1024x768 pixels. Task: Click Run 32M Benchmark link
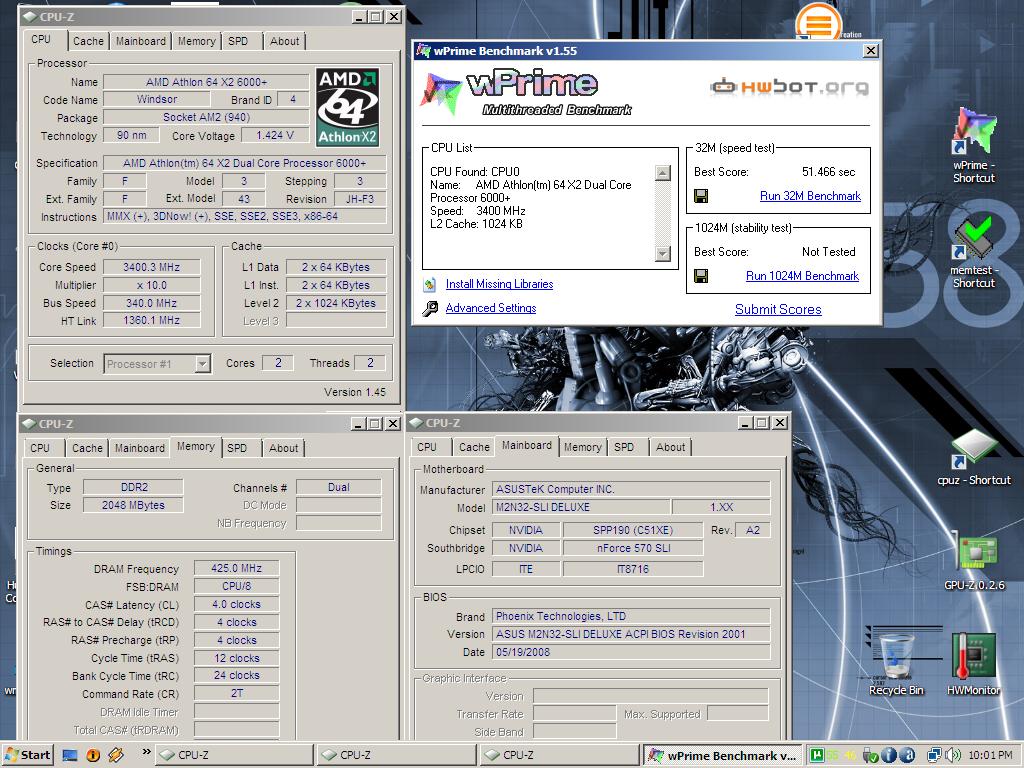810,196
